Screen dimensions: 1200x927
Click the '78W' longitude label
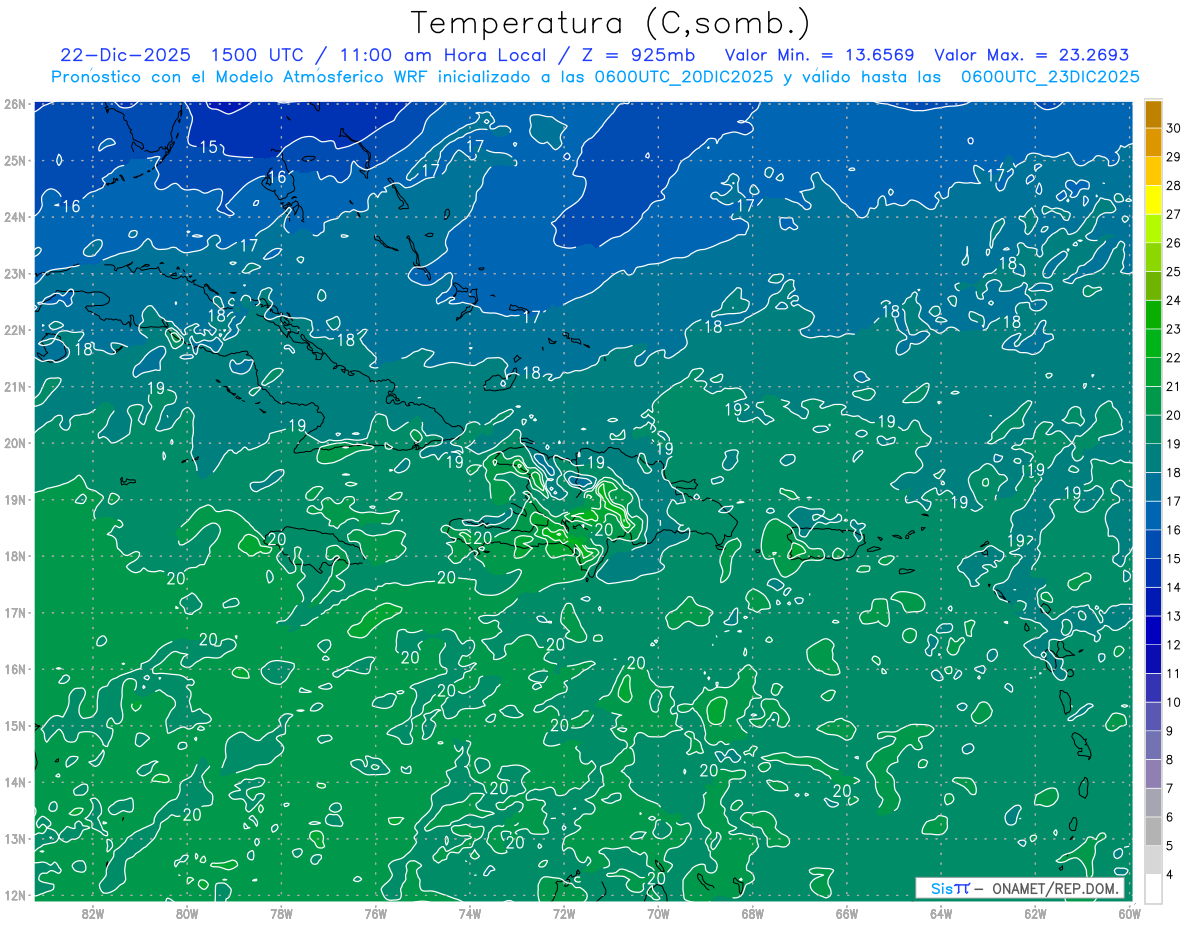coord(281,913)
